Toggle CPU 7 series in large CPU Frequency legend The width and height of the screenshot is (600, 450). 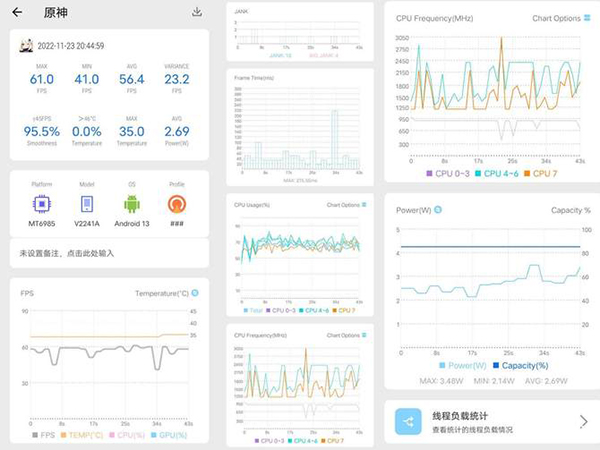[541, 174]
